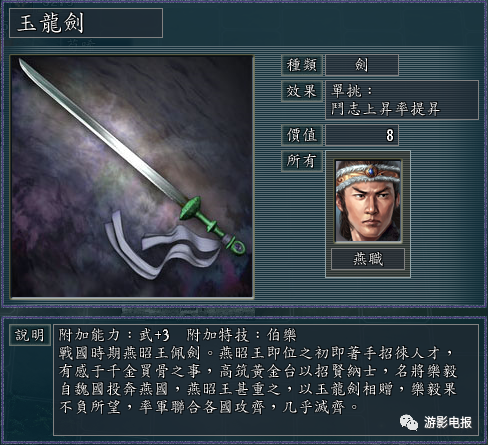The width and height of the screenshot is (488, 445).
Task: Click the sword history description paragraph
Action: (x=257, y=380)
